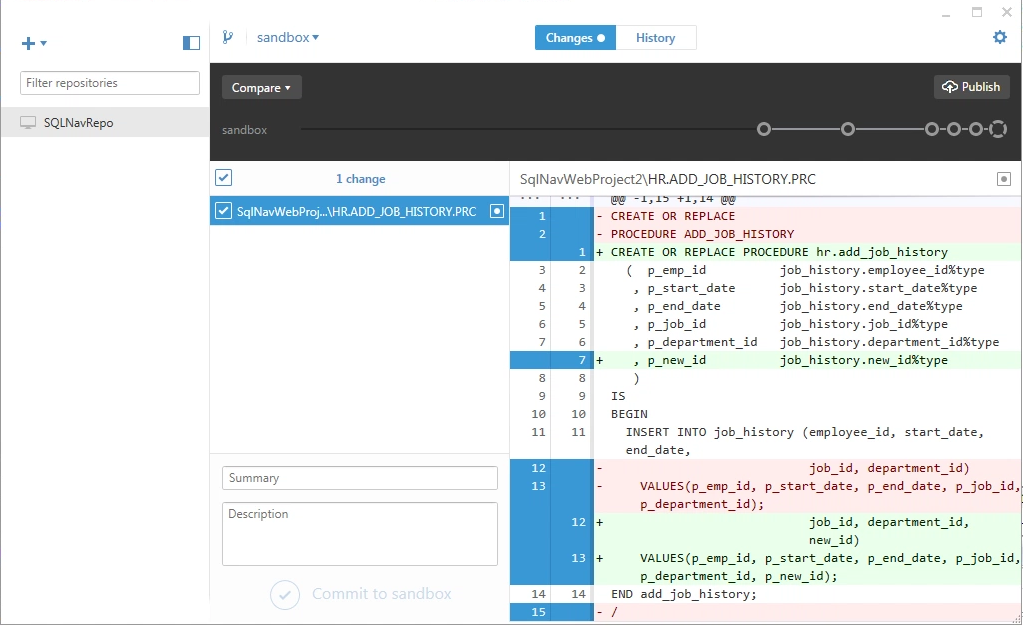Publish the sandbox branch
This screenshot has height=626, width=1023.
(x=971, y=87)
